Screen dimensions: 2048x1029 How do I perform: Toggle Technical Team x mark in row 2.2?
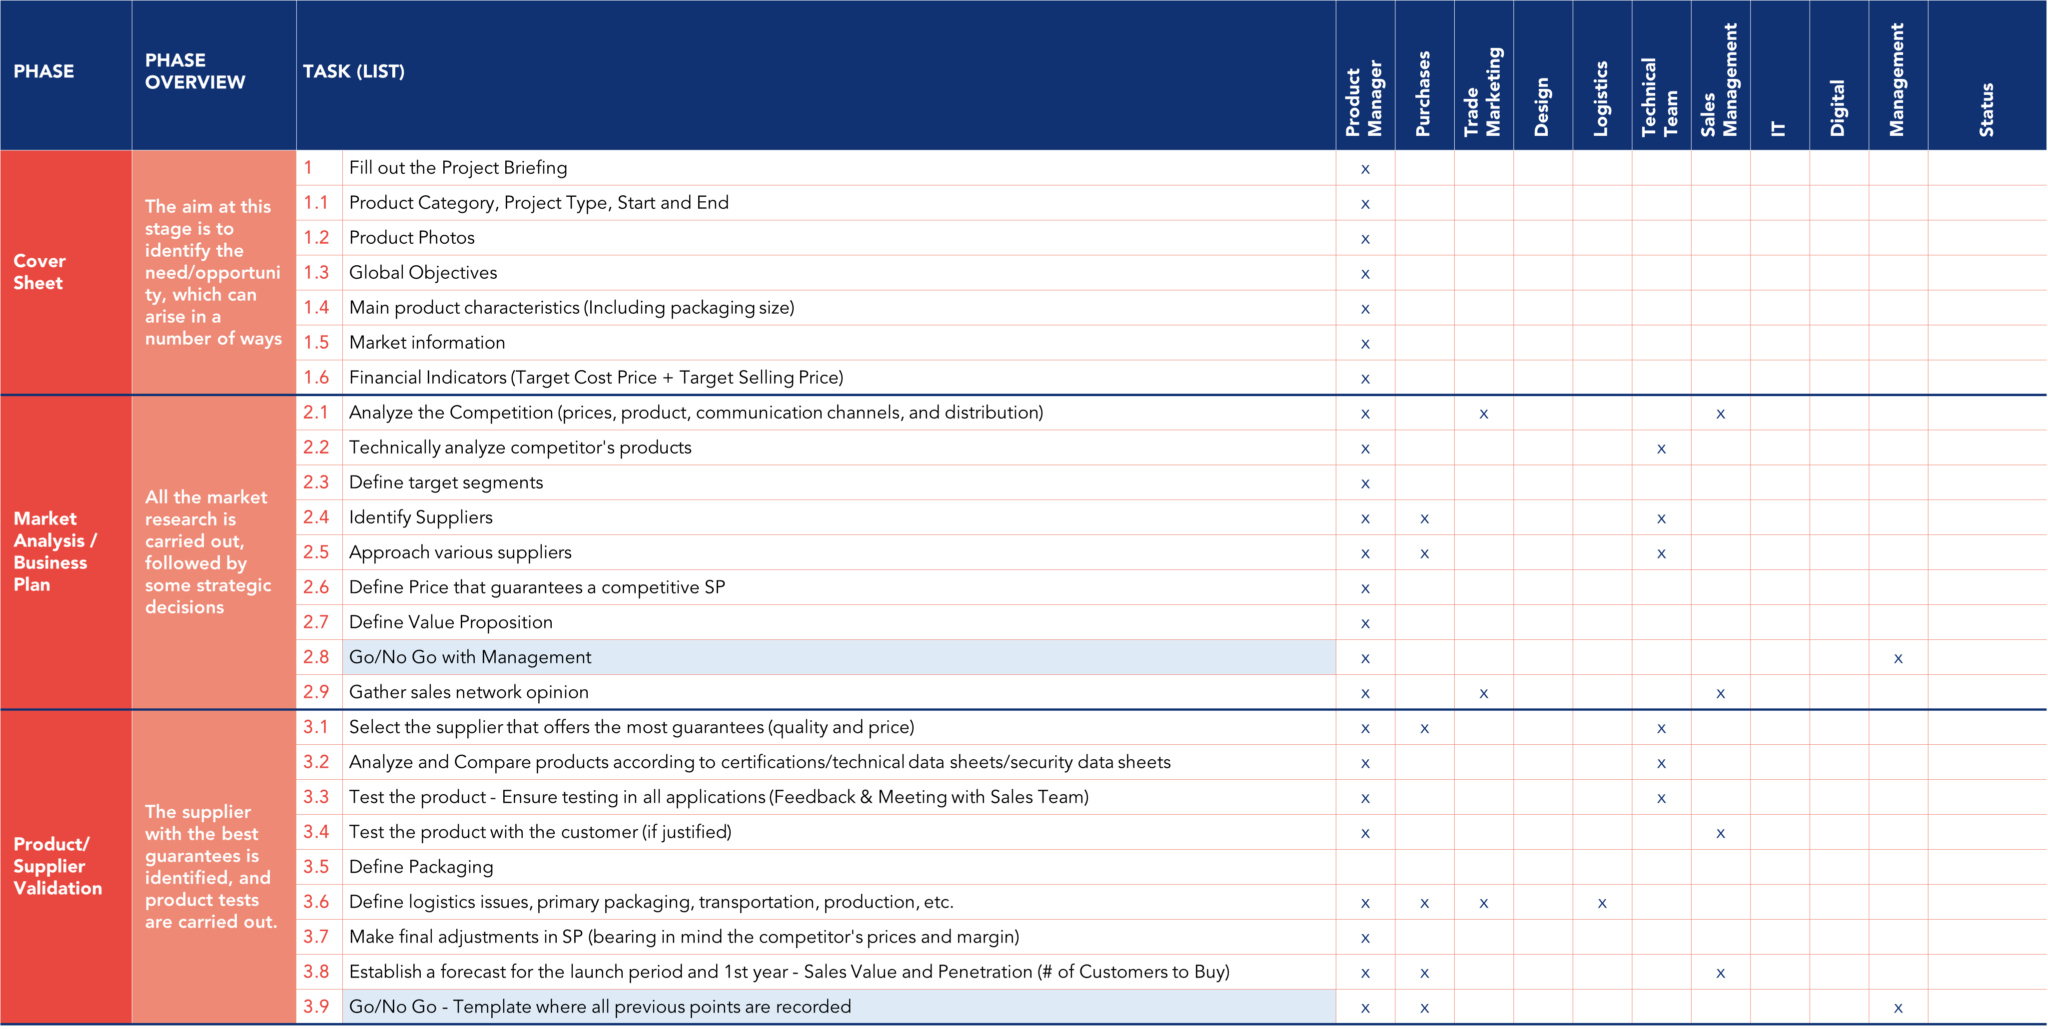[x=1661, y=449]
